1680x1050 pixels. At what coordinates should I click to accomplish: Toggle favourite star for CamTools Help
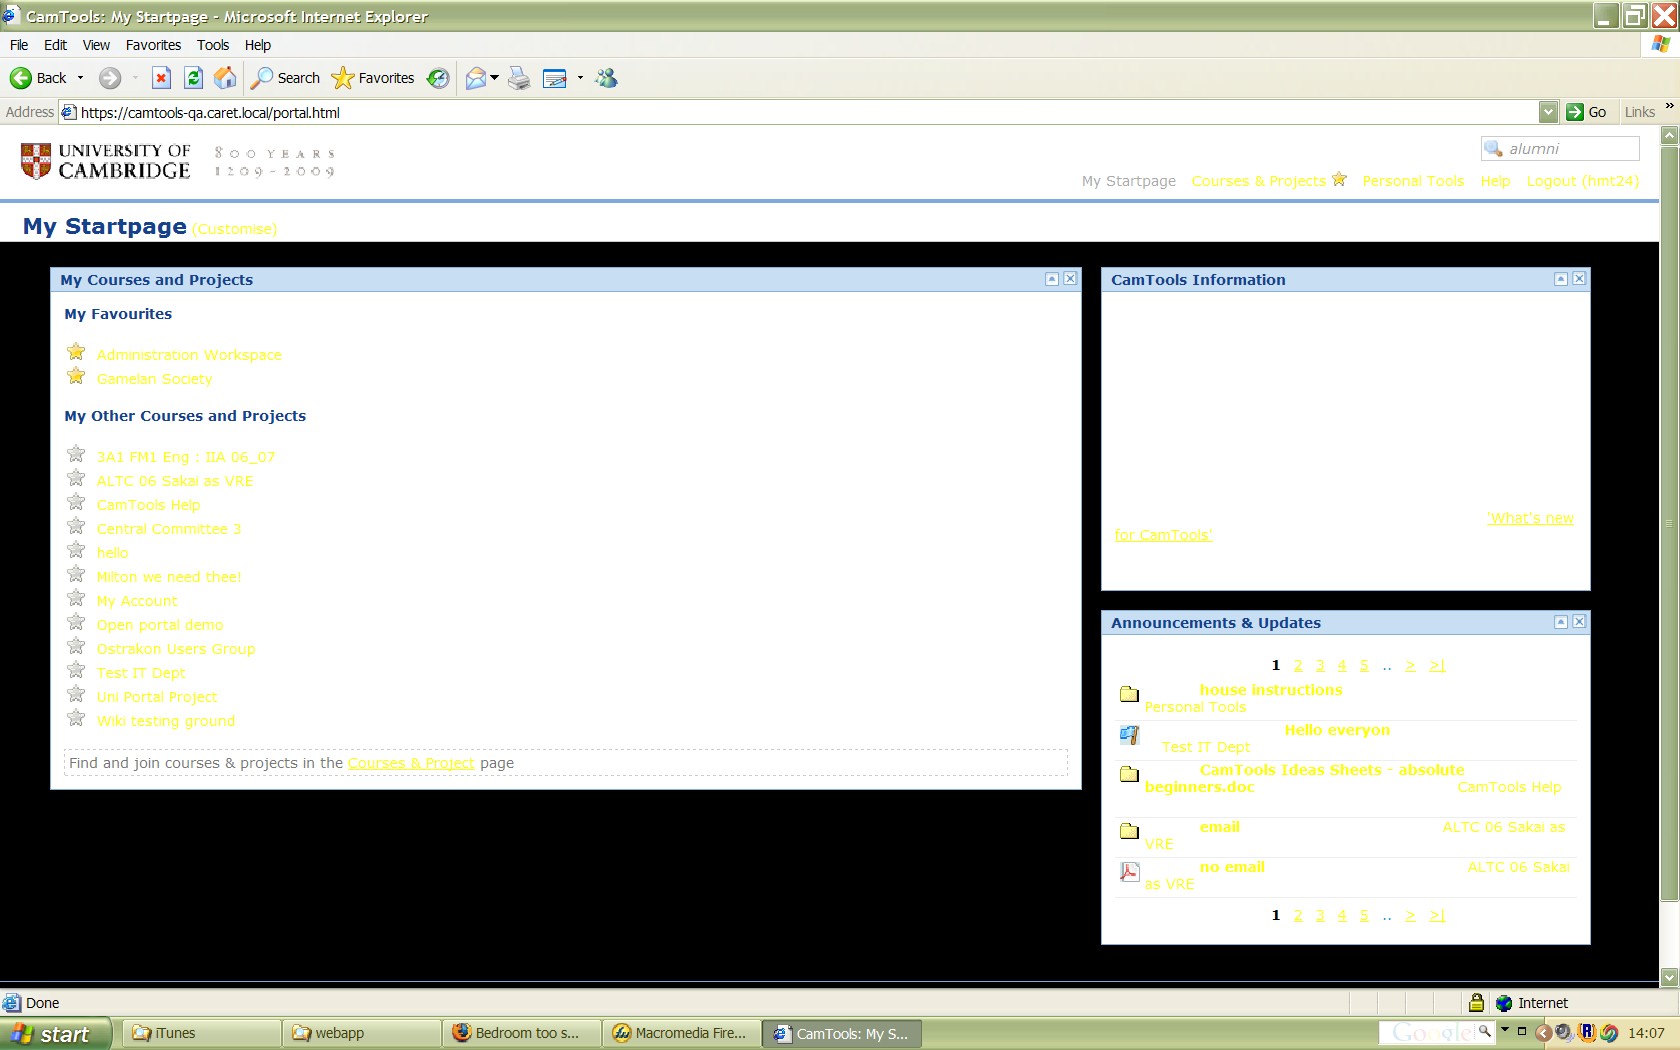click(76, 502)
